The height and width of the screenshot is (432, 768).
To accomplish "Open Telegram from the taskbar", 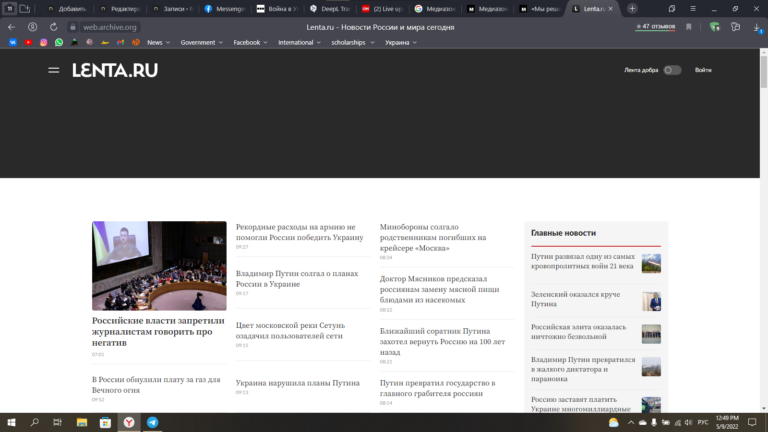I will pos(152,422).
